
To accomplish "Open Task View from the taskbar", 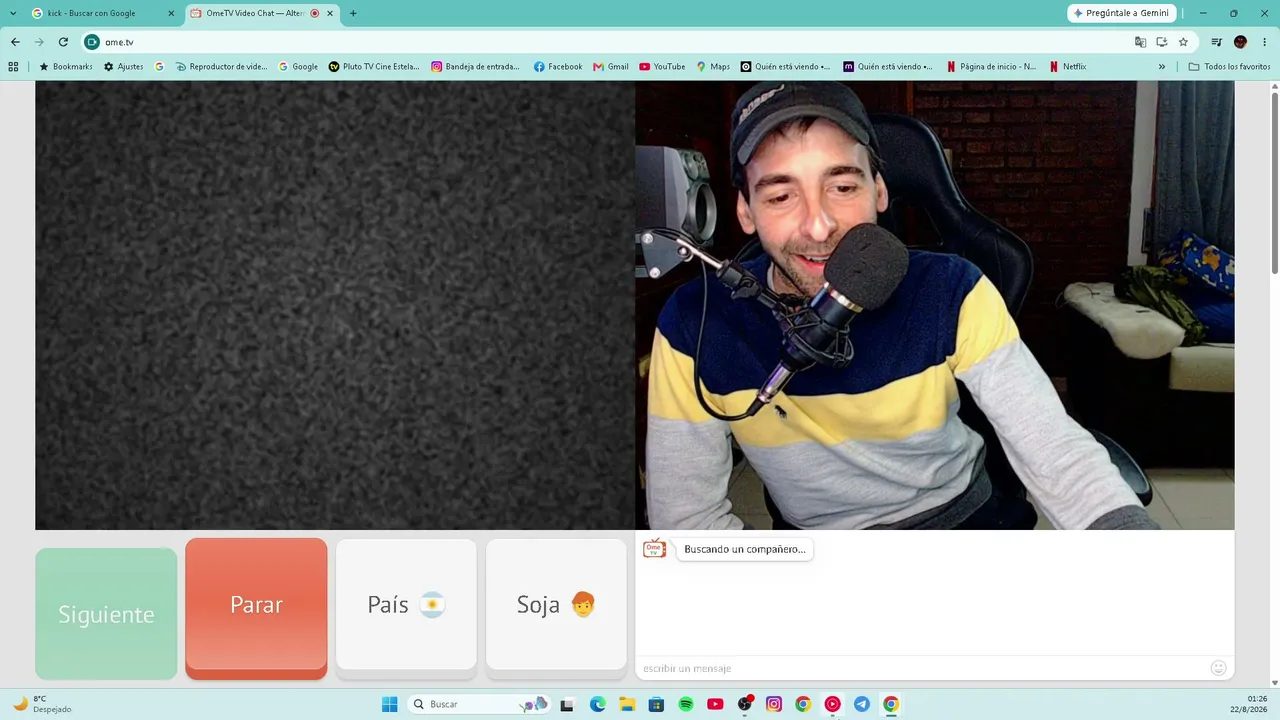I will 567,704.
